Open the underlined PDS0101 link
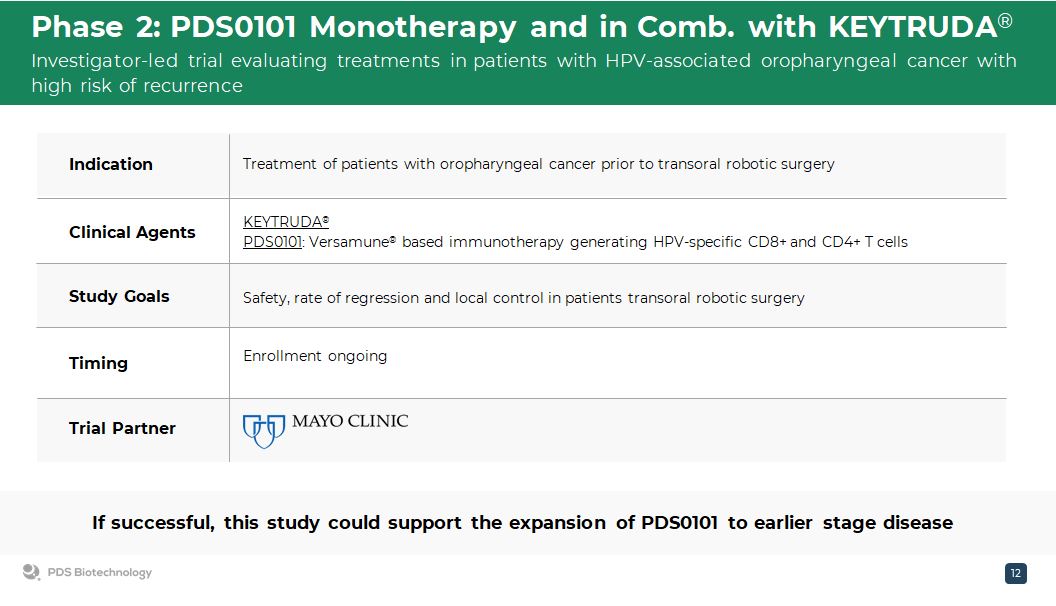Screen dimensions: 1056x606 272,242
